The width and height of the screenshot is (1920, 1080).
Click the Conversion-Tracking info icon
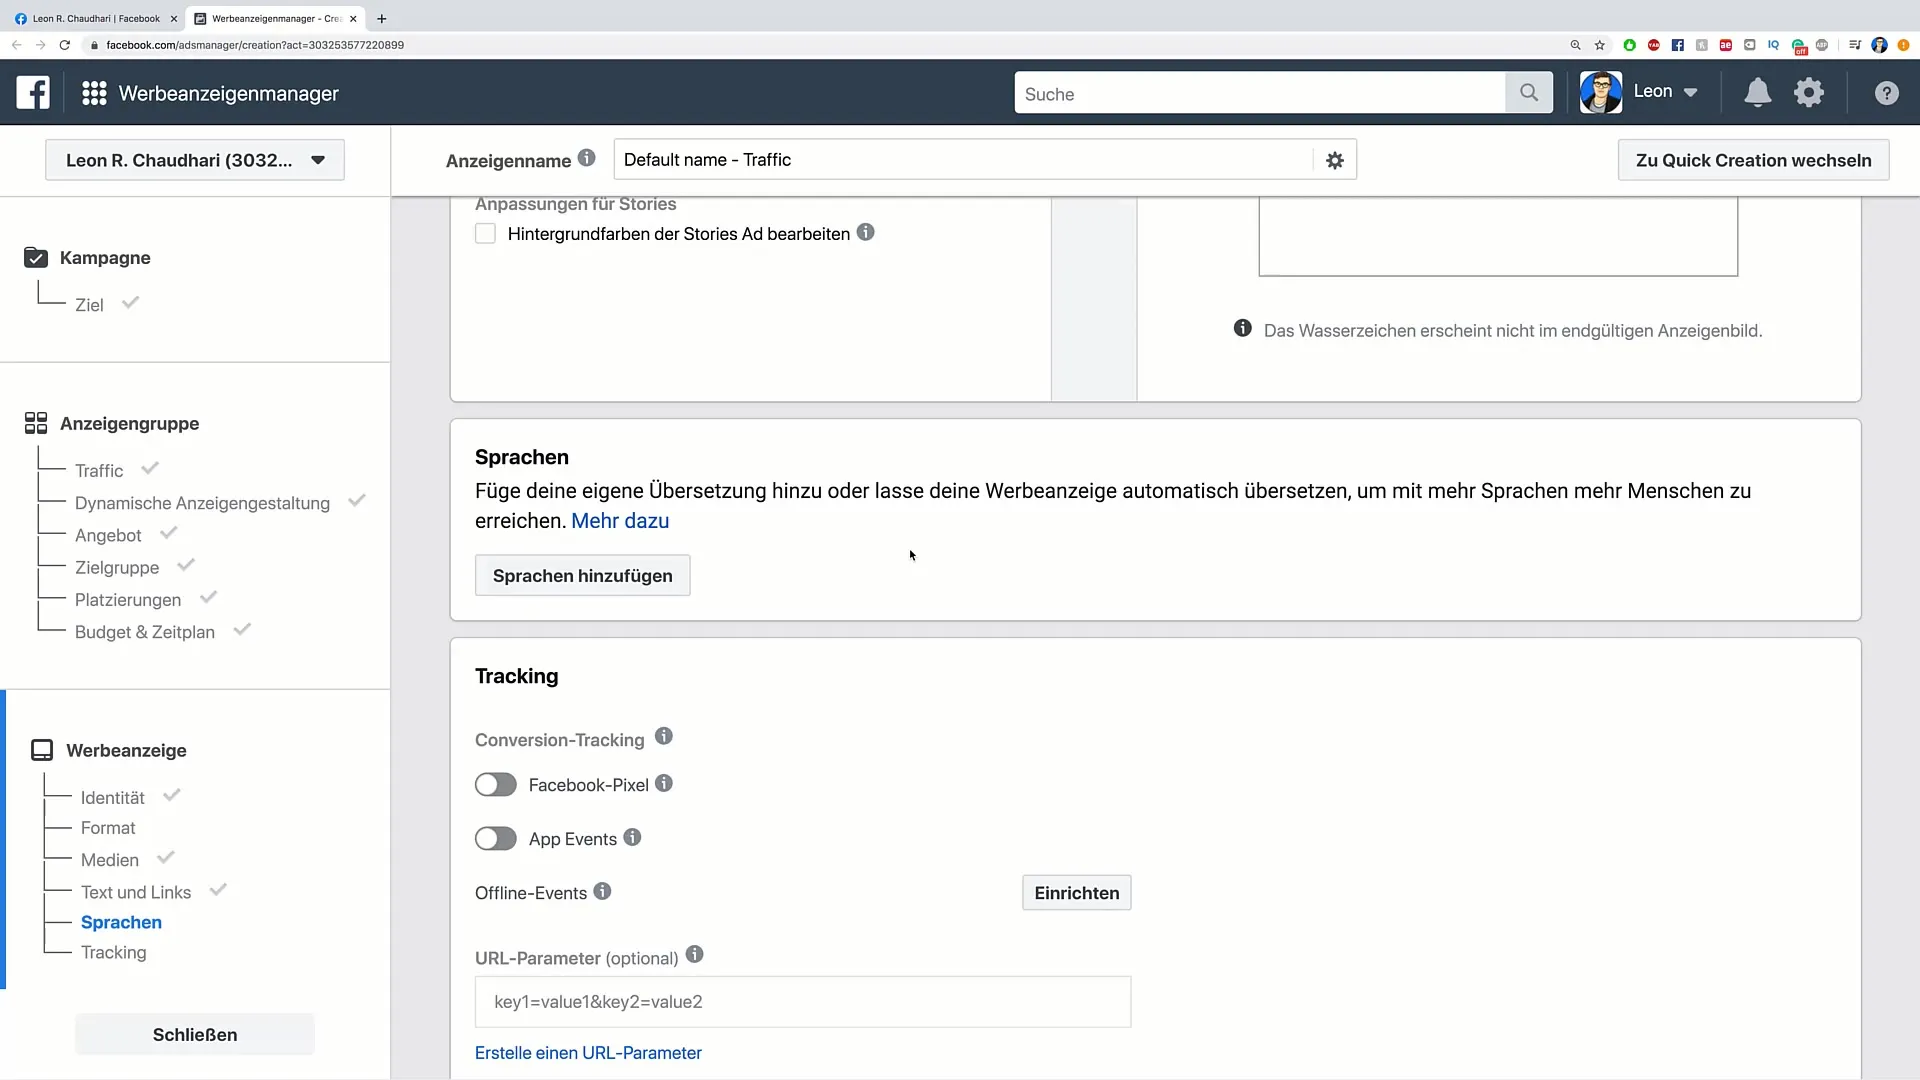(665, 736)
